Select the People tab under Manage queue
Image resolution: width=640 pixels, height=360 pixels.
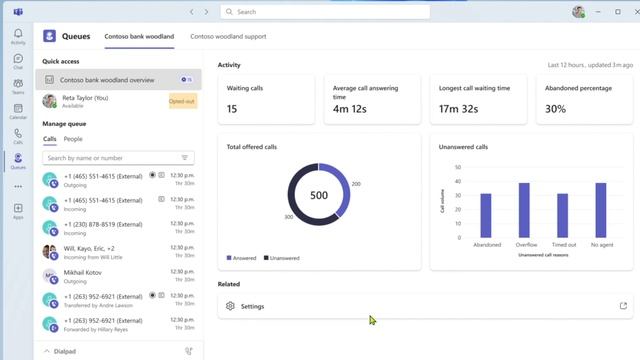[x=73, y=139]
